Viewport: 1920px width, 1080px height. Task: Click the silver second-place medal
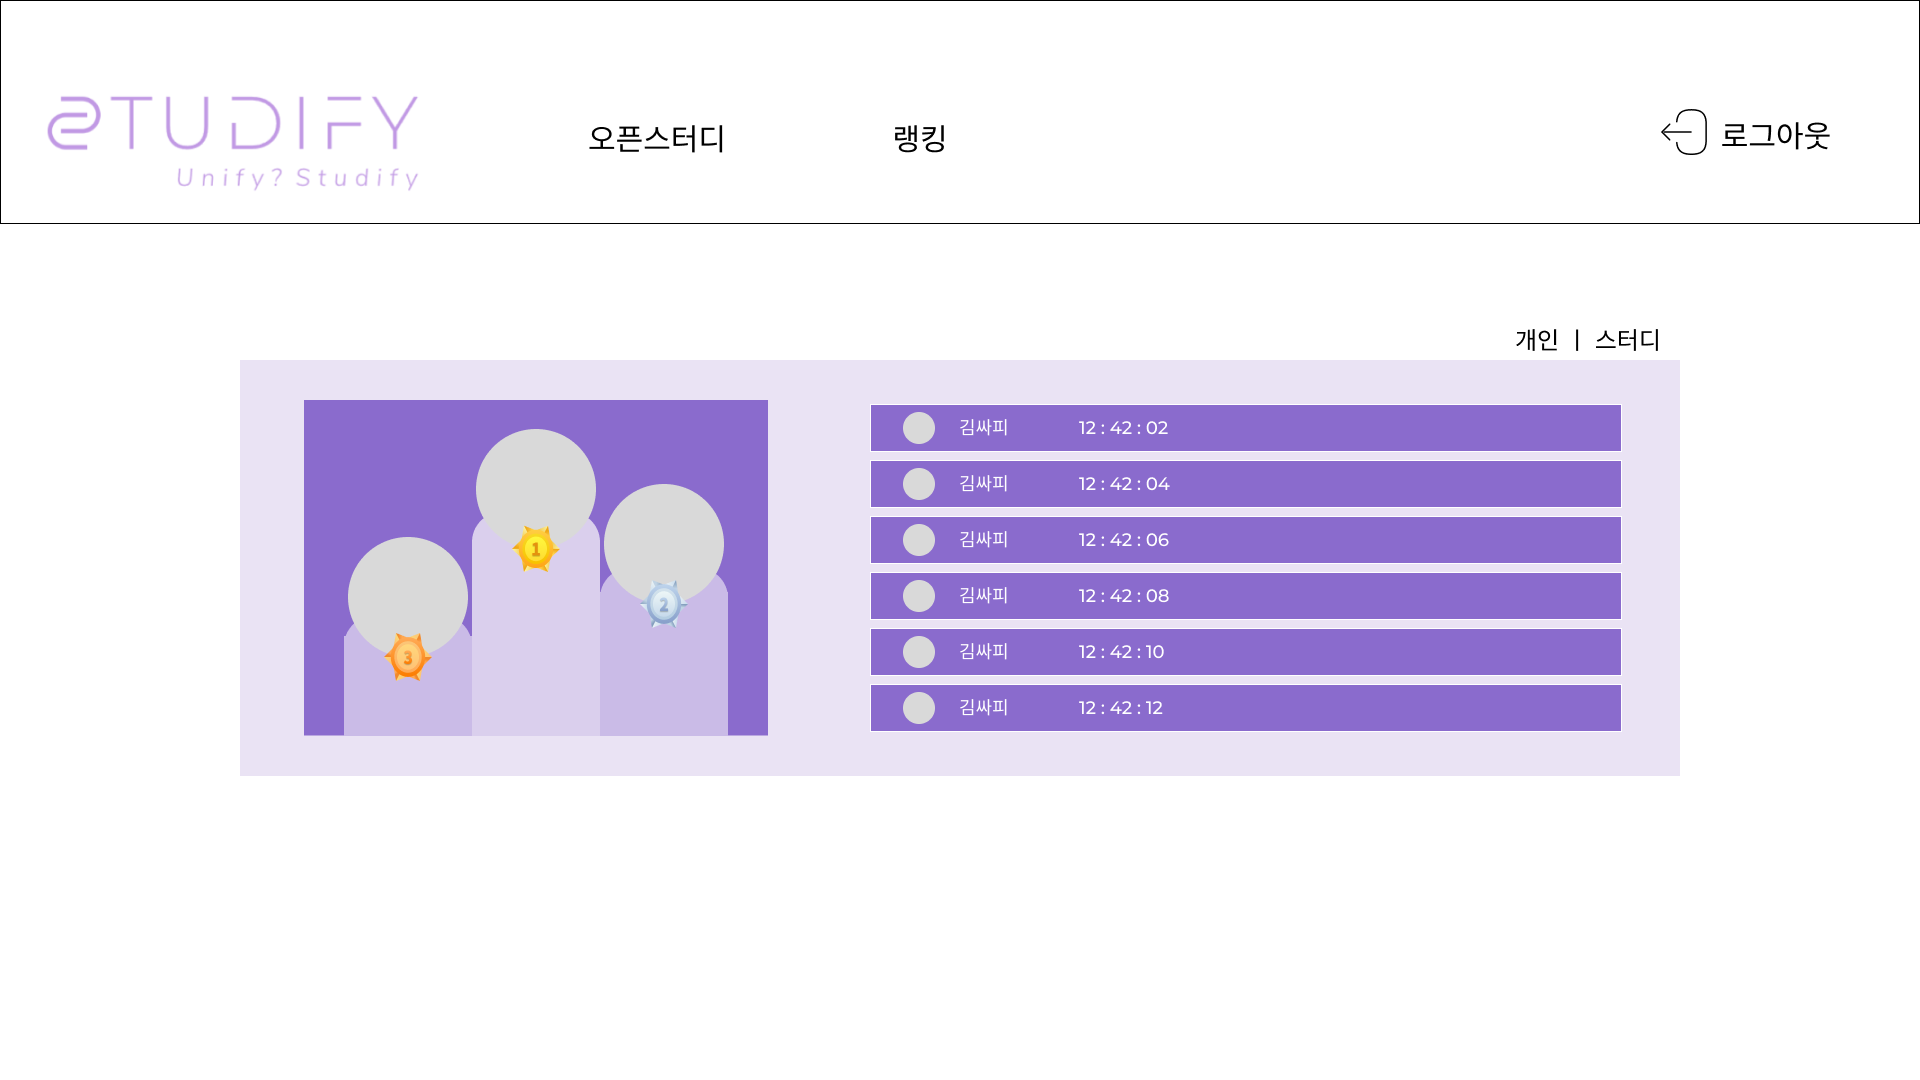663,604
